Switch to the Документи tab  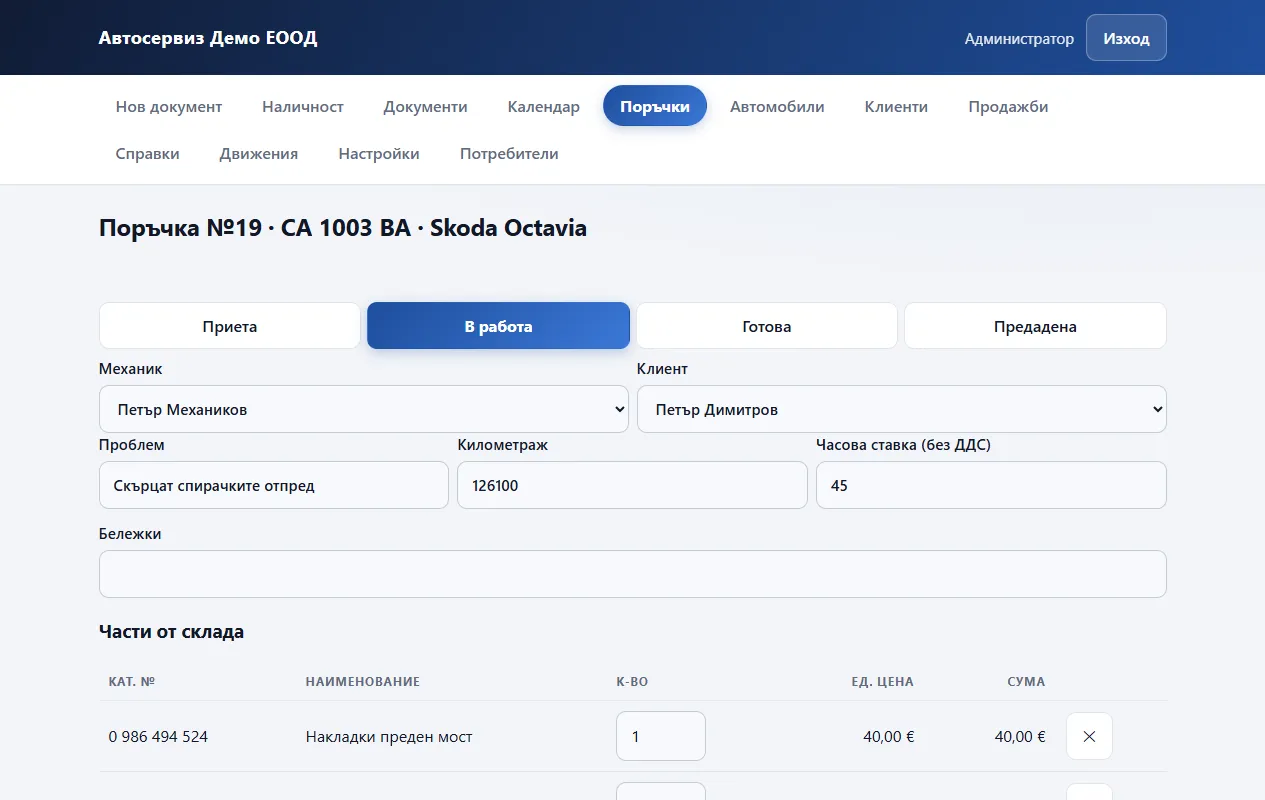coord(426,106)
